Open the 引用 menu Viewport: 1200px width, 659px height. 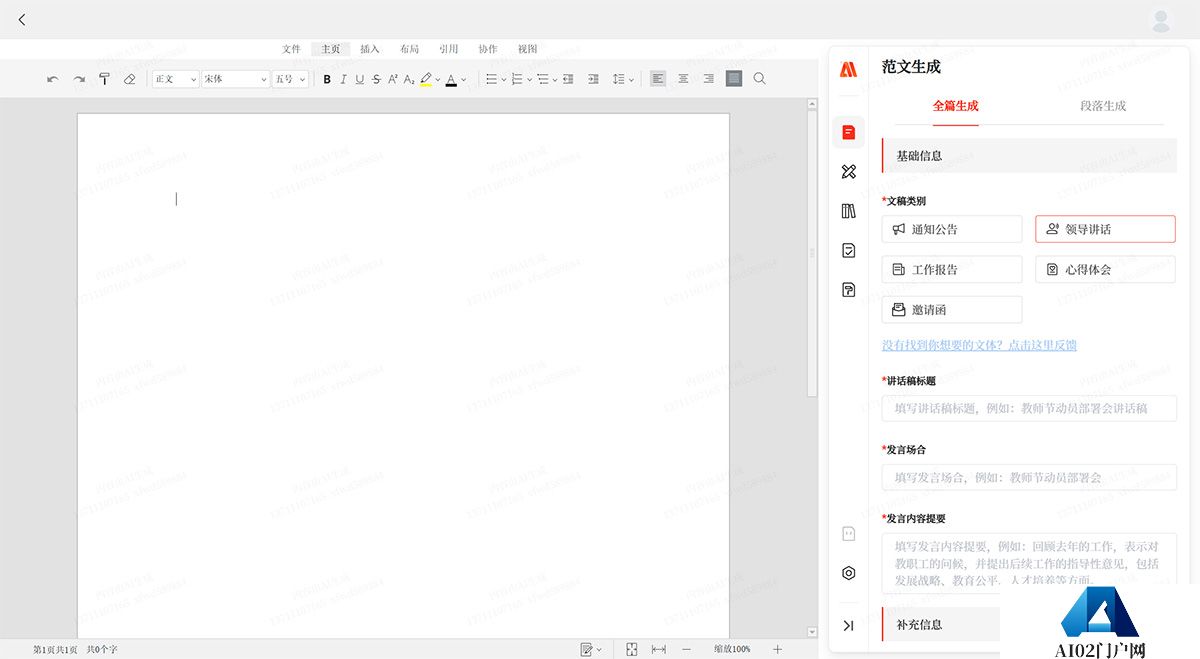(x=449, y=49)
